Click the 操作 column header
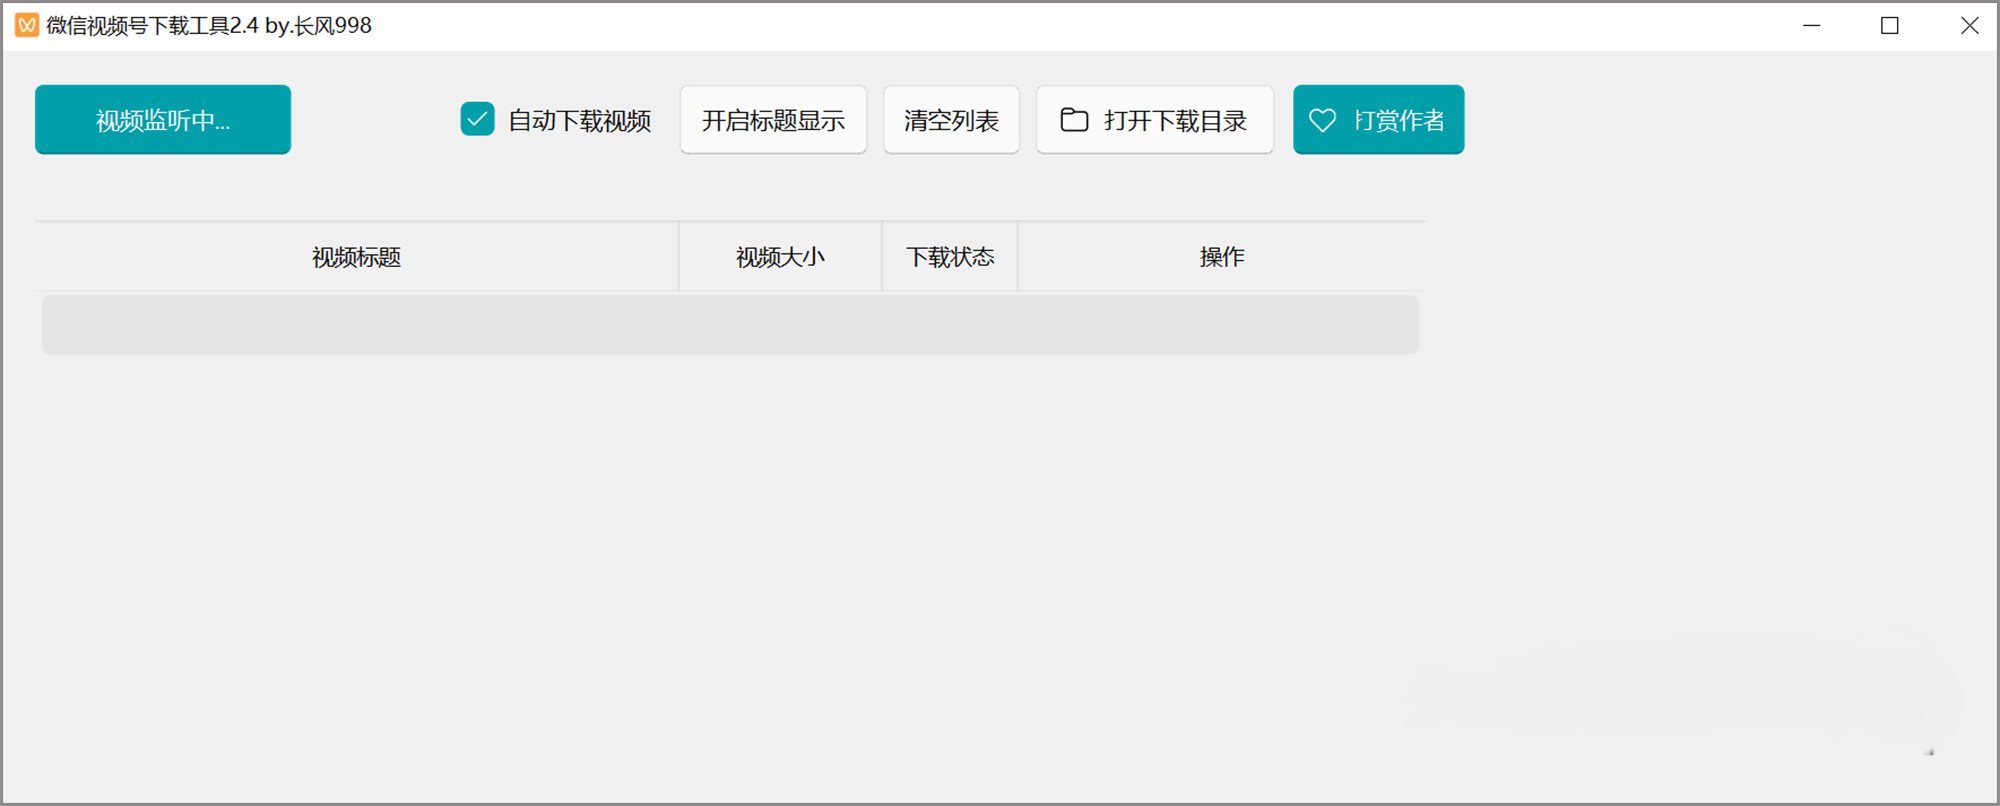Screen dimensions: 2000x806 point(1222,257)
